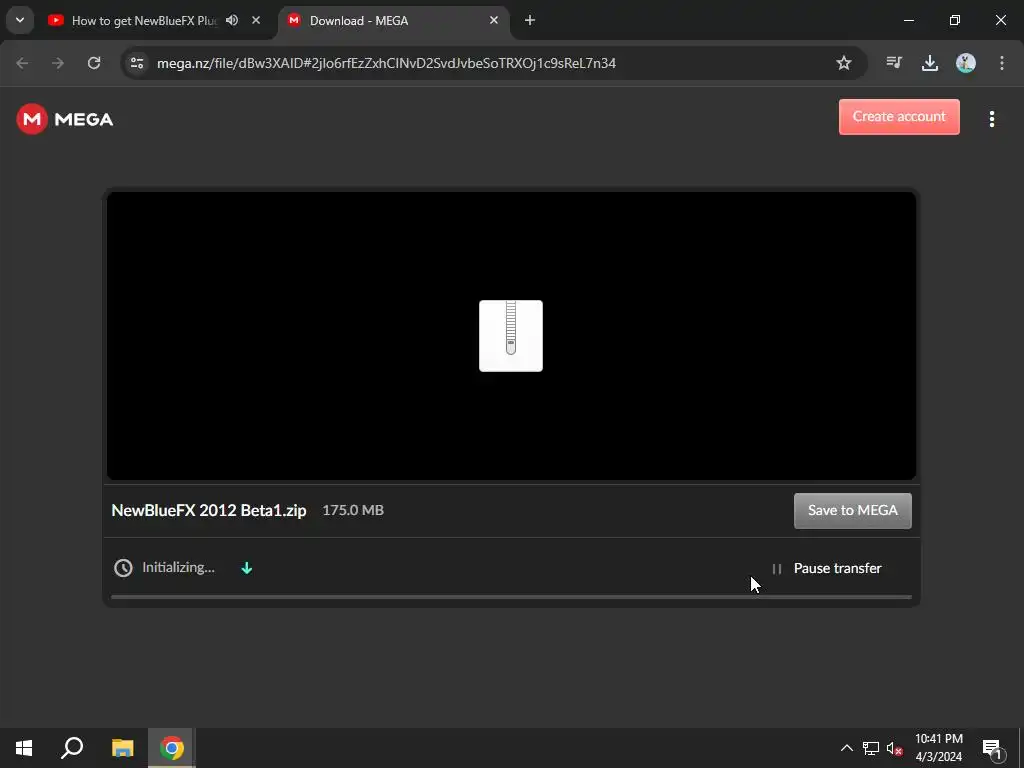Viewport: 1024px width, 768px height.
Task: Click the Chrome taskbar icon
Action: (x=172, y=748)
